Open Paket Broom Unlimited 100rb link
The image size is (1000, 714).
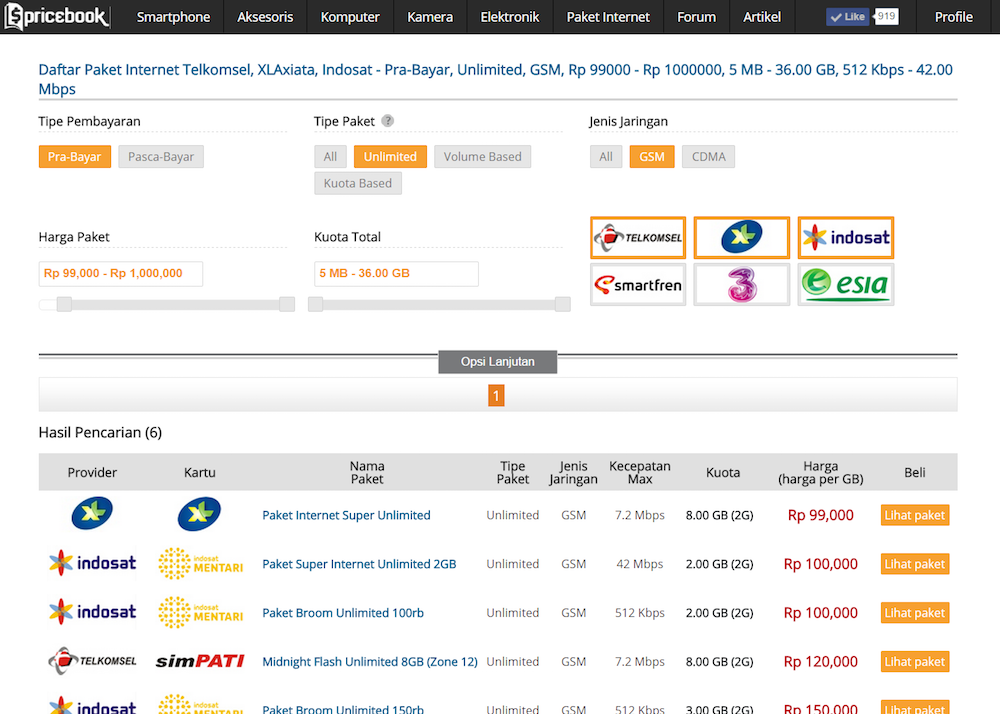click(343, 613)
